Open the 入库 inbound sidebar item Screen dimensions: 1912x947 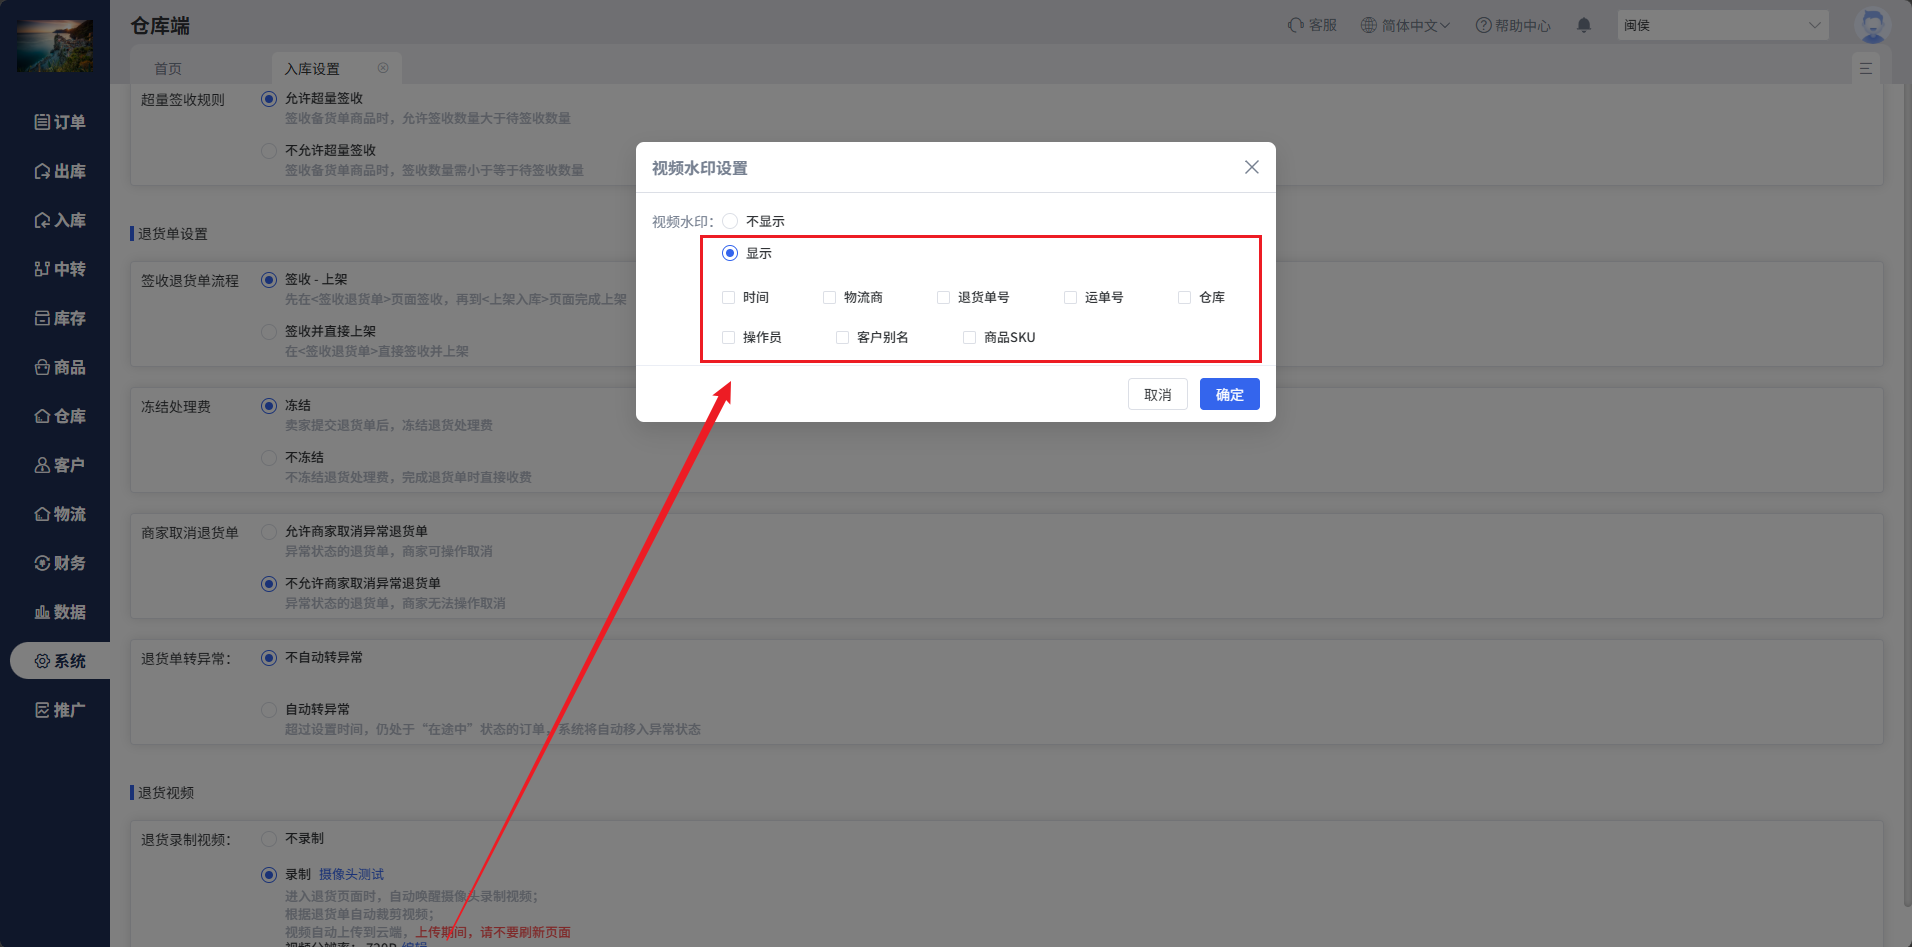coord(60,220)
